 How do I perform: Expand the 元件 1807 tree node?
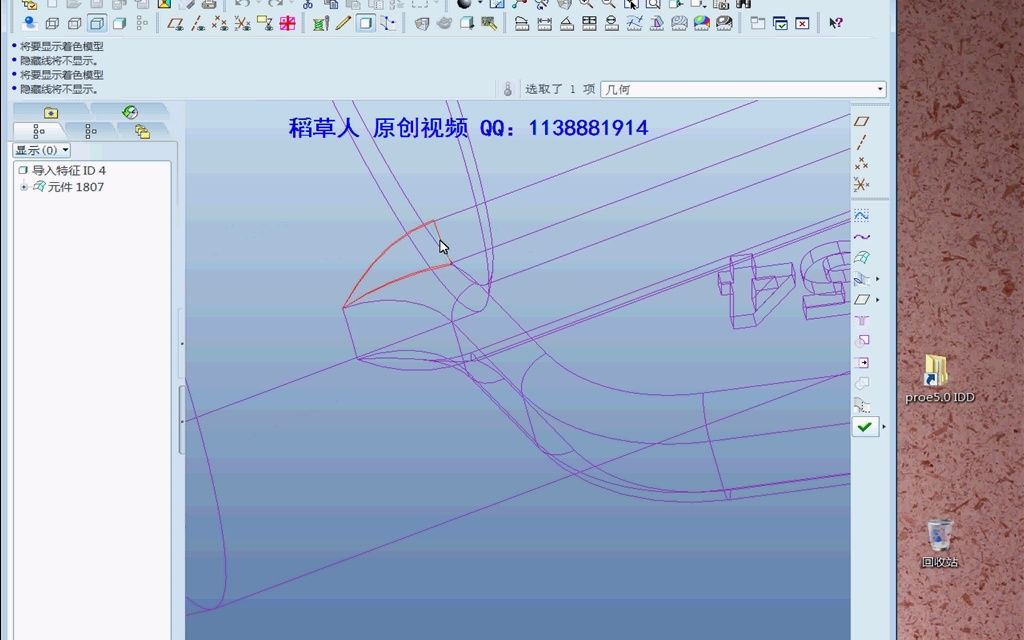click(24, 186)
